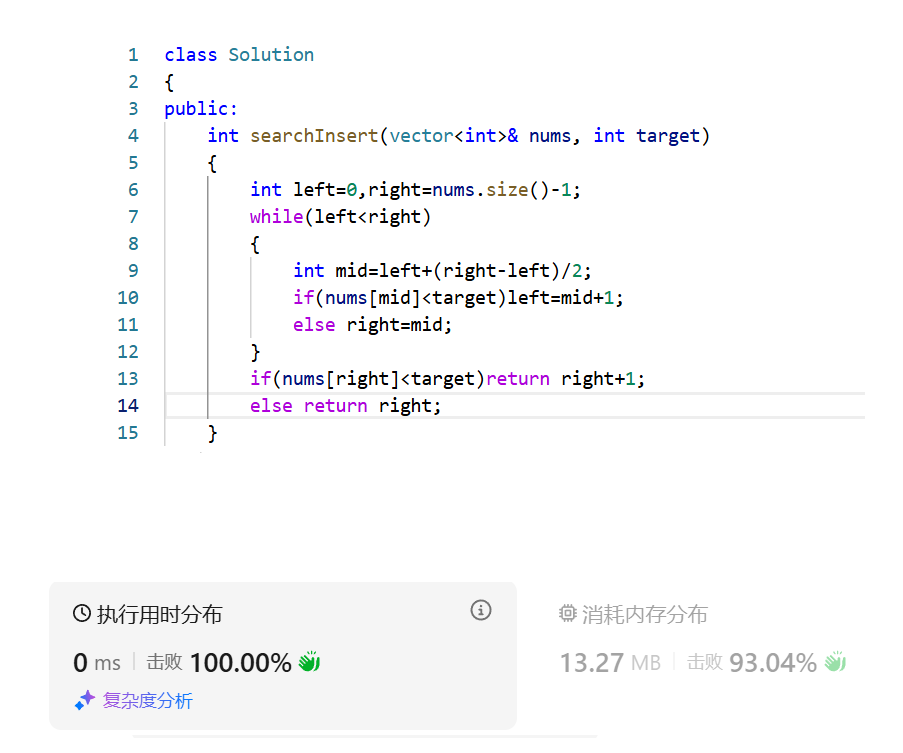The height and width of the screenshot is (753, 903).
Task: Click 'int left=0,right=nums.size()-1;' line
Action: click(x=415, y=190)
